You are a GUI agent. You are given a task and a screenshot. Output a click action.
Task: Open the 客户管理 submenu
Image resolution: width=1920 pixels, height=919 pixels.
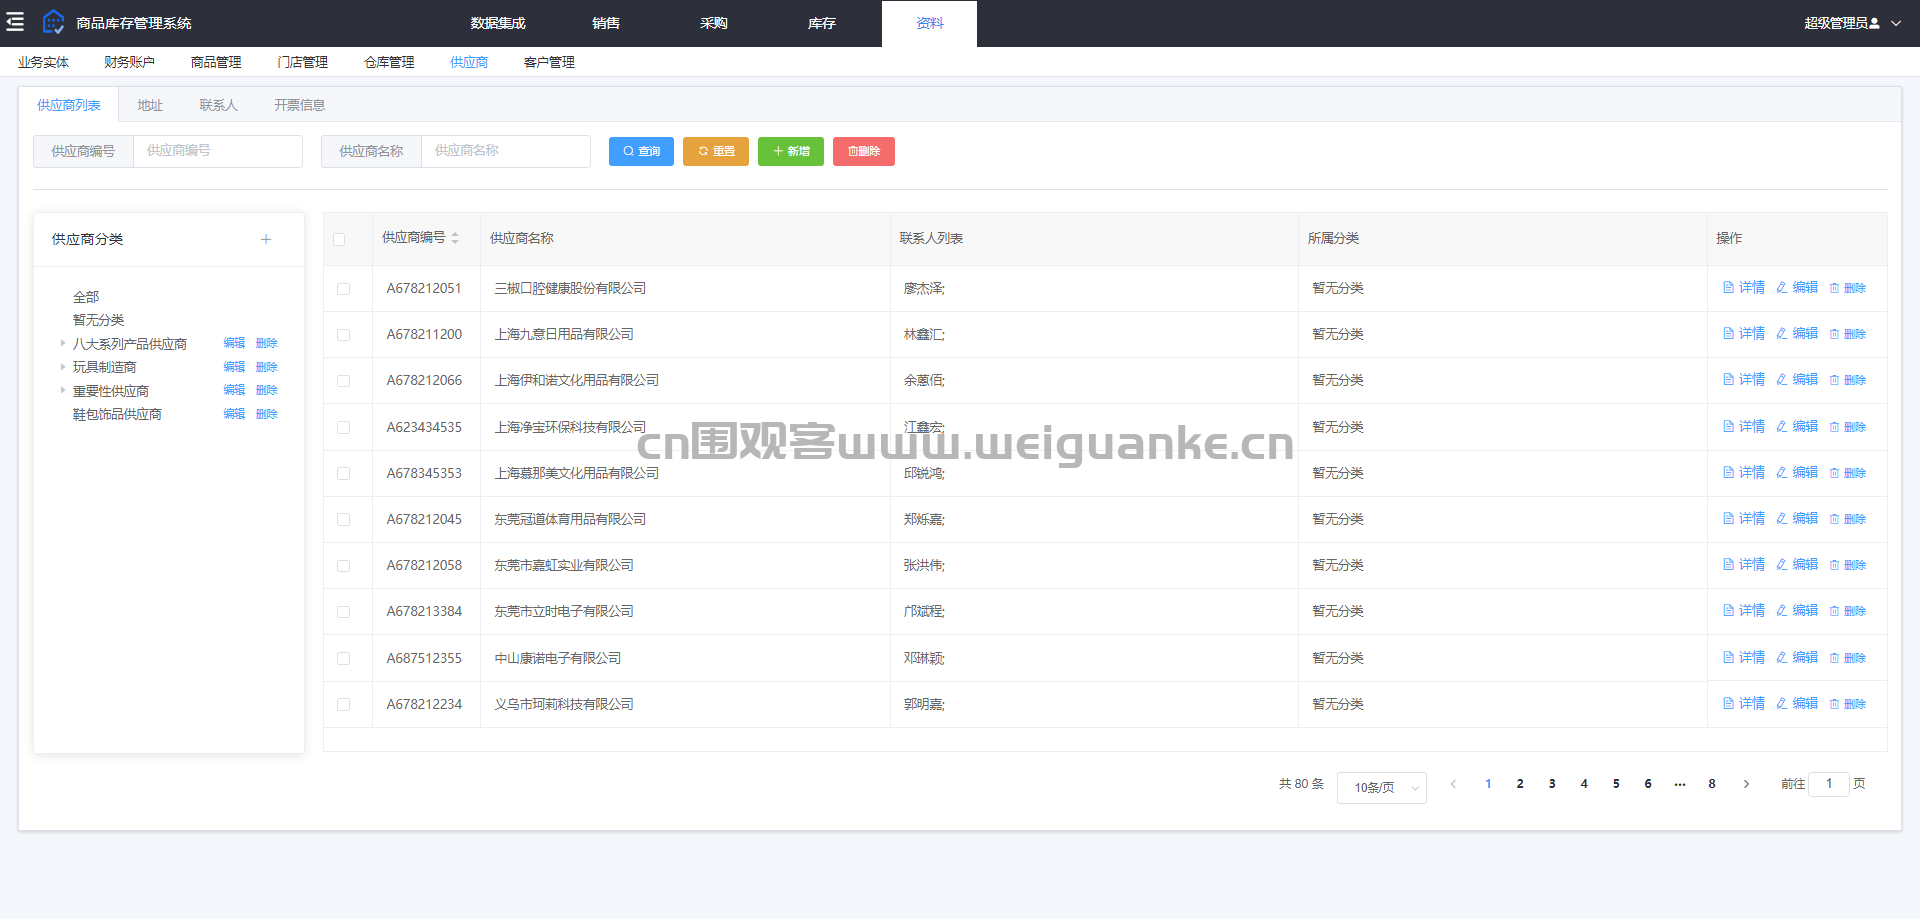click(x=549, y=62)
